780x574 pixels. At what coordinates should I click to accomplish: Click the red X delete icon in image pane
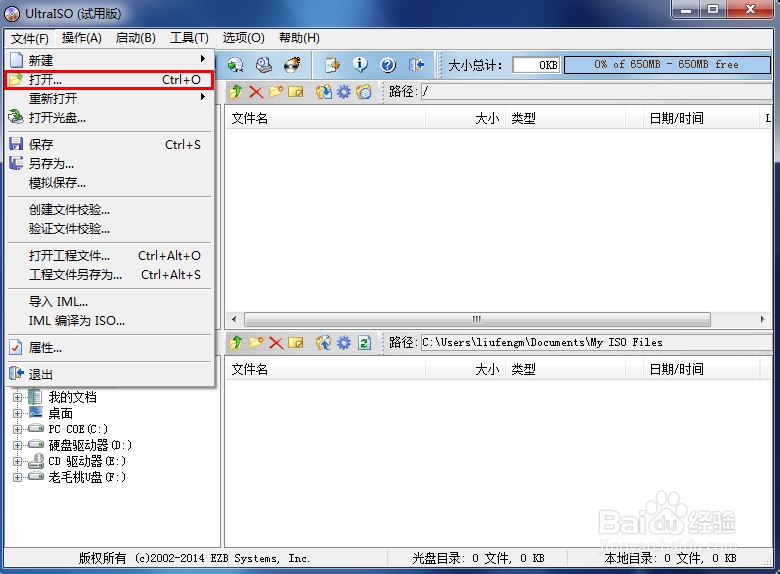pyautogui.click(x=256, y=92)
